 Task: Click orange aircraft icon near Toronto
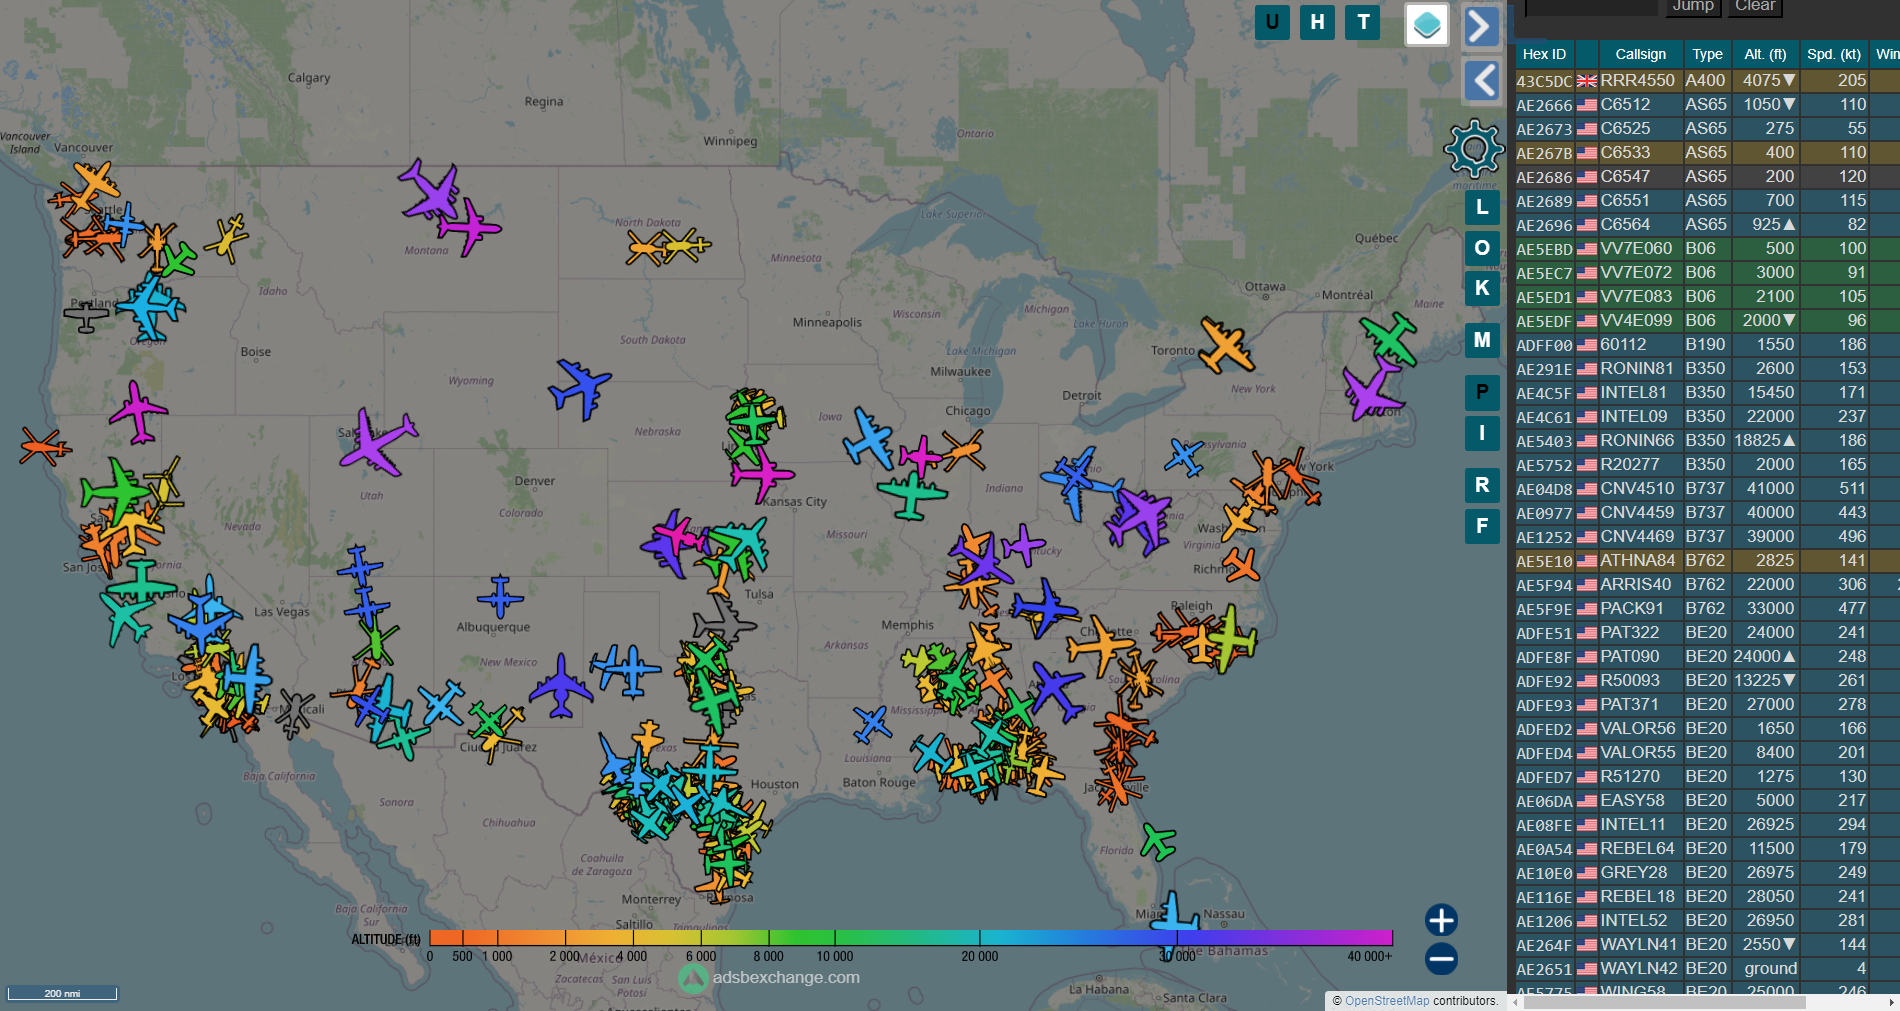pos(1226,346)
